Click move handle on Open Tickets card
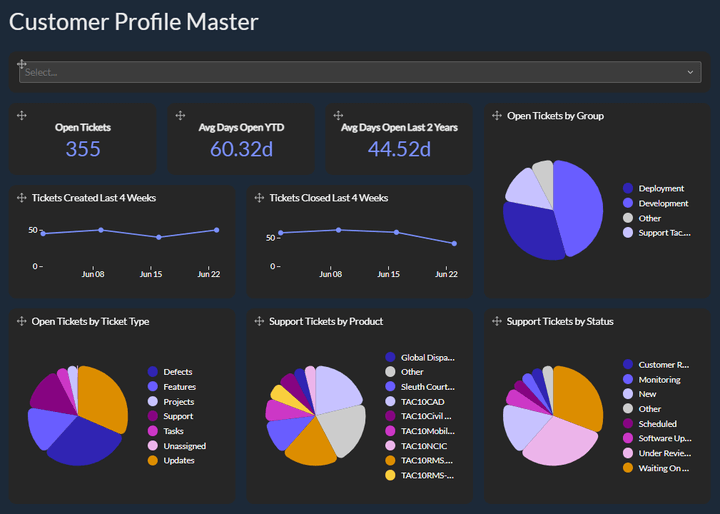The height and width of the screenshot is (514, 720). (22, 116)
